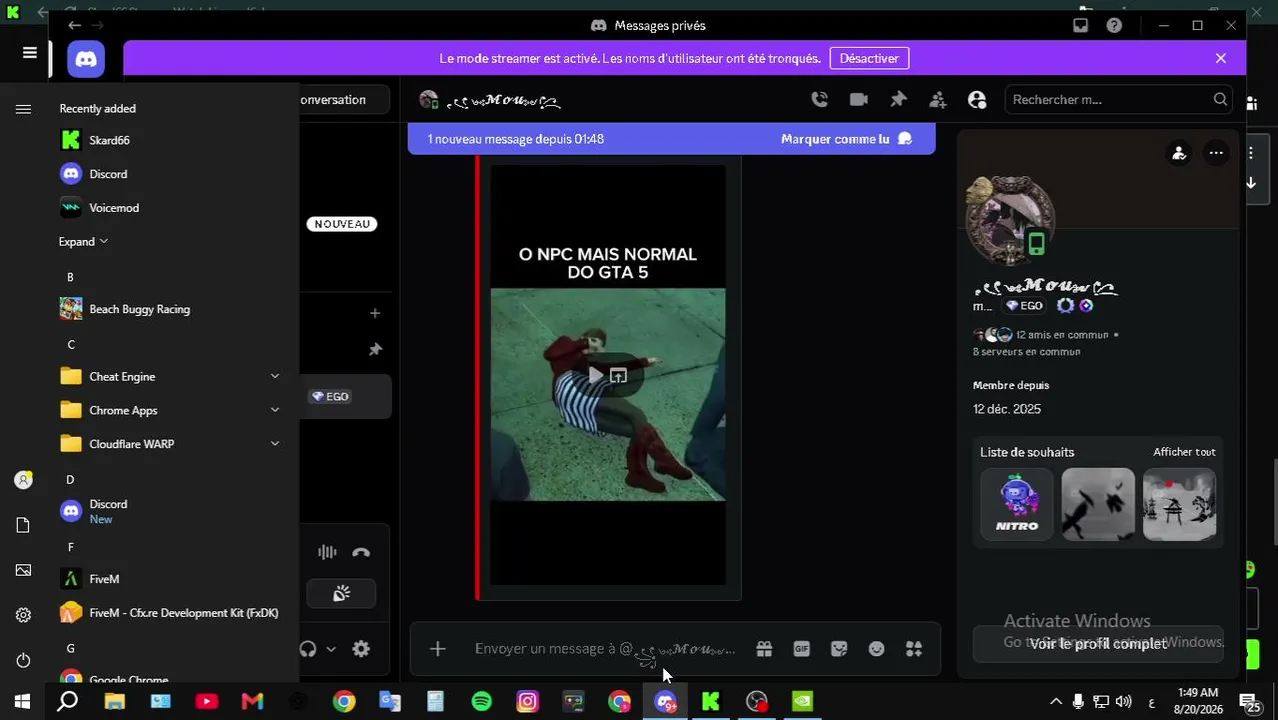Open Settings gear in Start menu rail
1278x720 pixels.
(23, 615)
